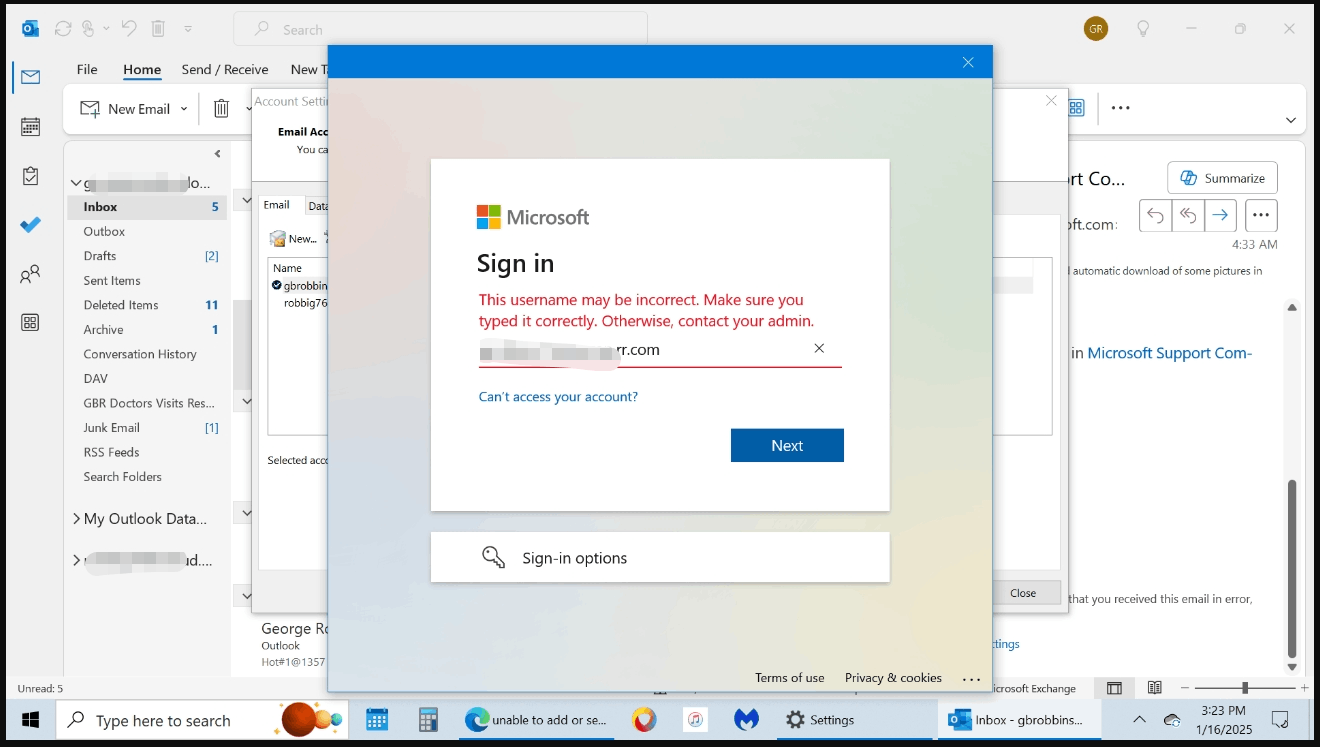
Task: Open Sign-in options
Action: click(660, 558)
